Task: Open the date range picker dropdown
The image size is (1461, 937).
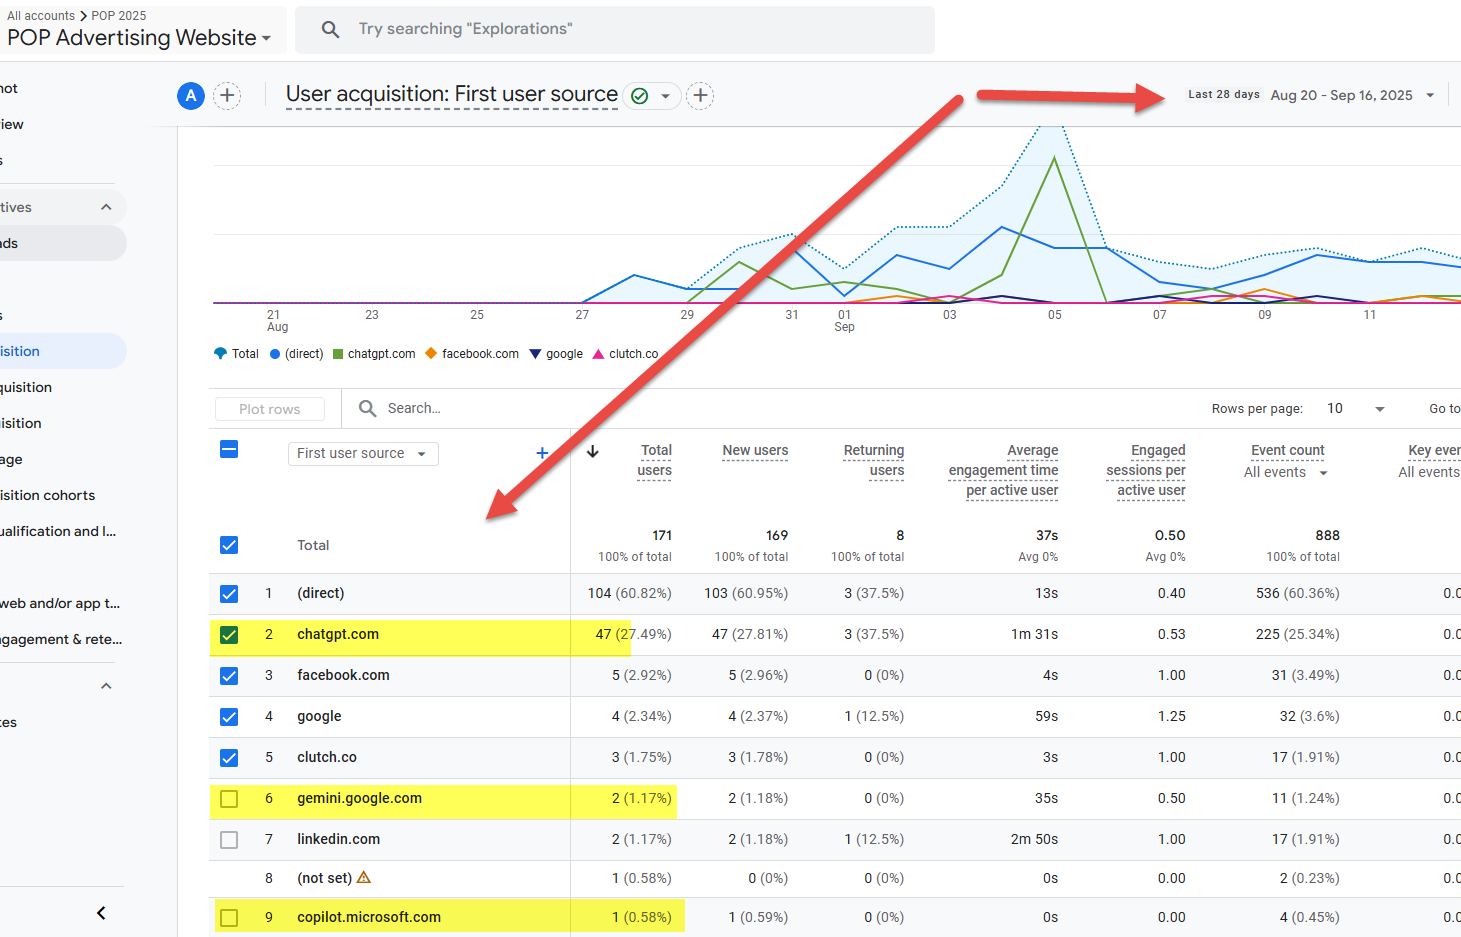Action: [x=1430, y=96]
